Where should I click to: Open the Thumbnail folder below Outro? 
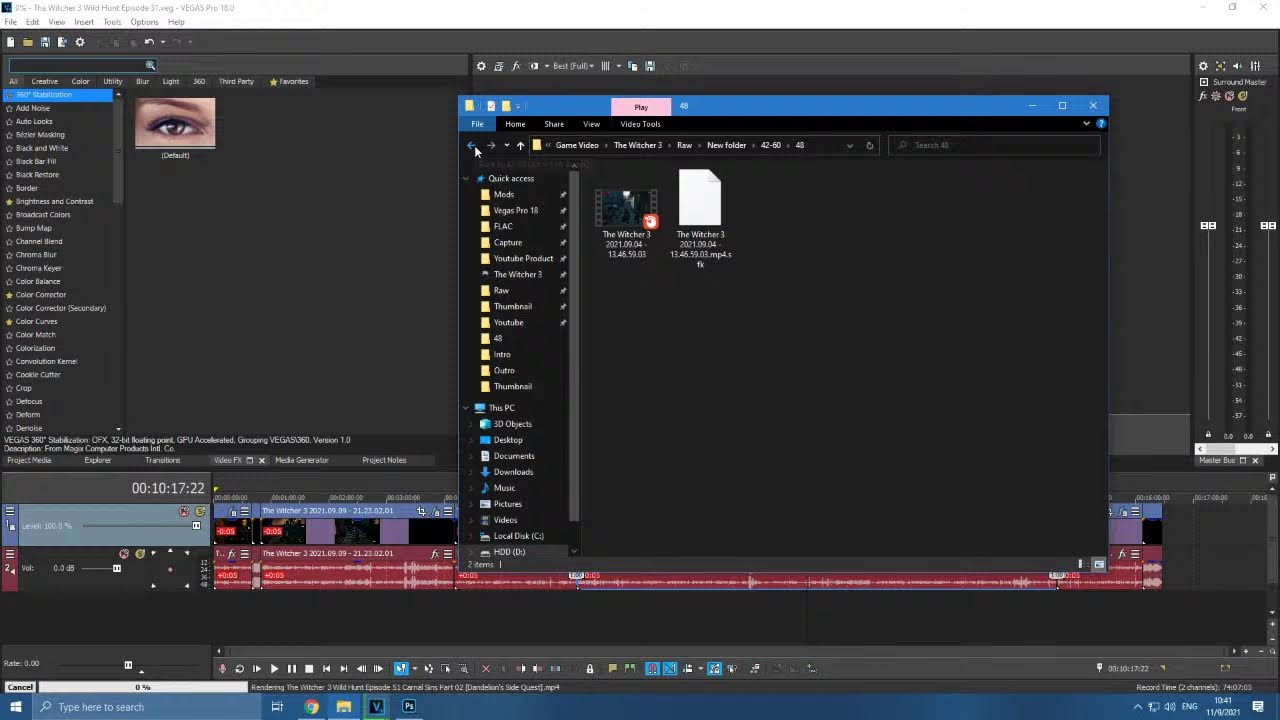click(512, 386)
